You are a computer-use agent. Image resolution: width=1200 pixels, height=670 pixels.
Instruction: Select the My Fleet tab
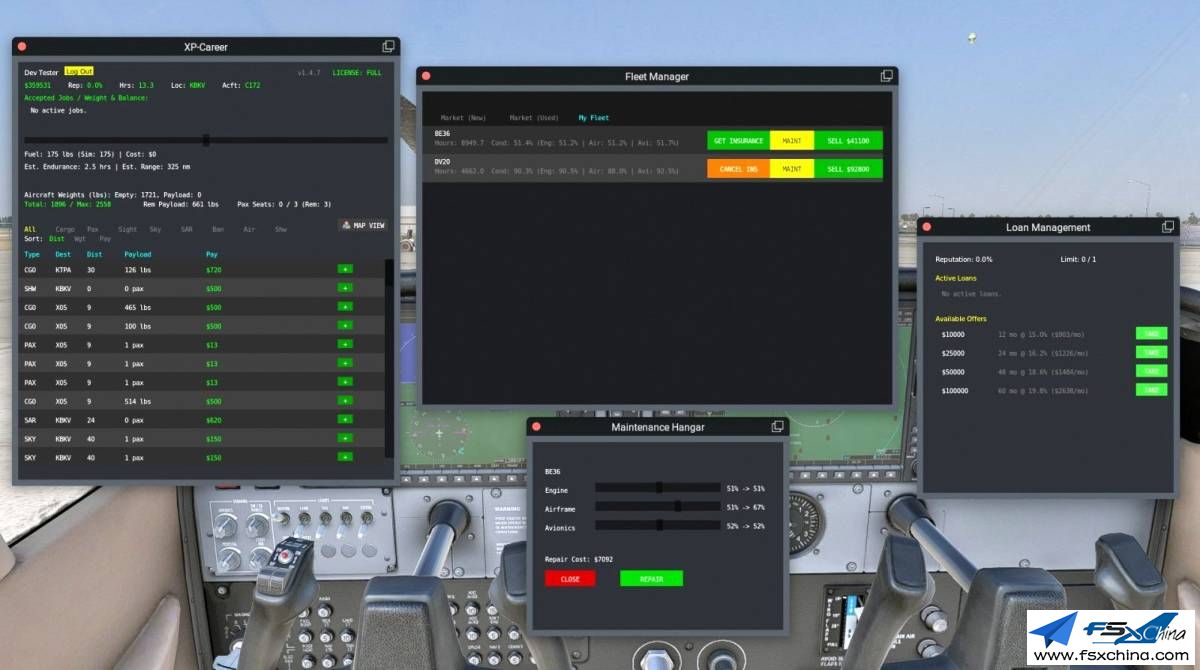pos(593,118)
